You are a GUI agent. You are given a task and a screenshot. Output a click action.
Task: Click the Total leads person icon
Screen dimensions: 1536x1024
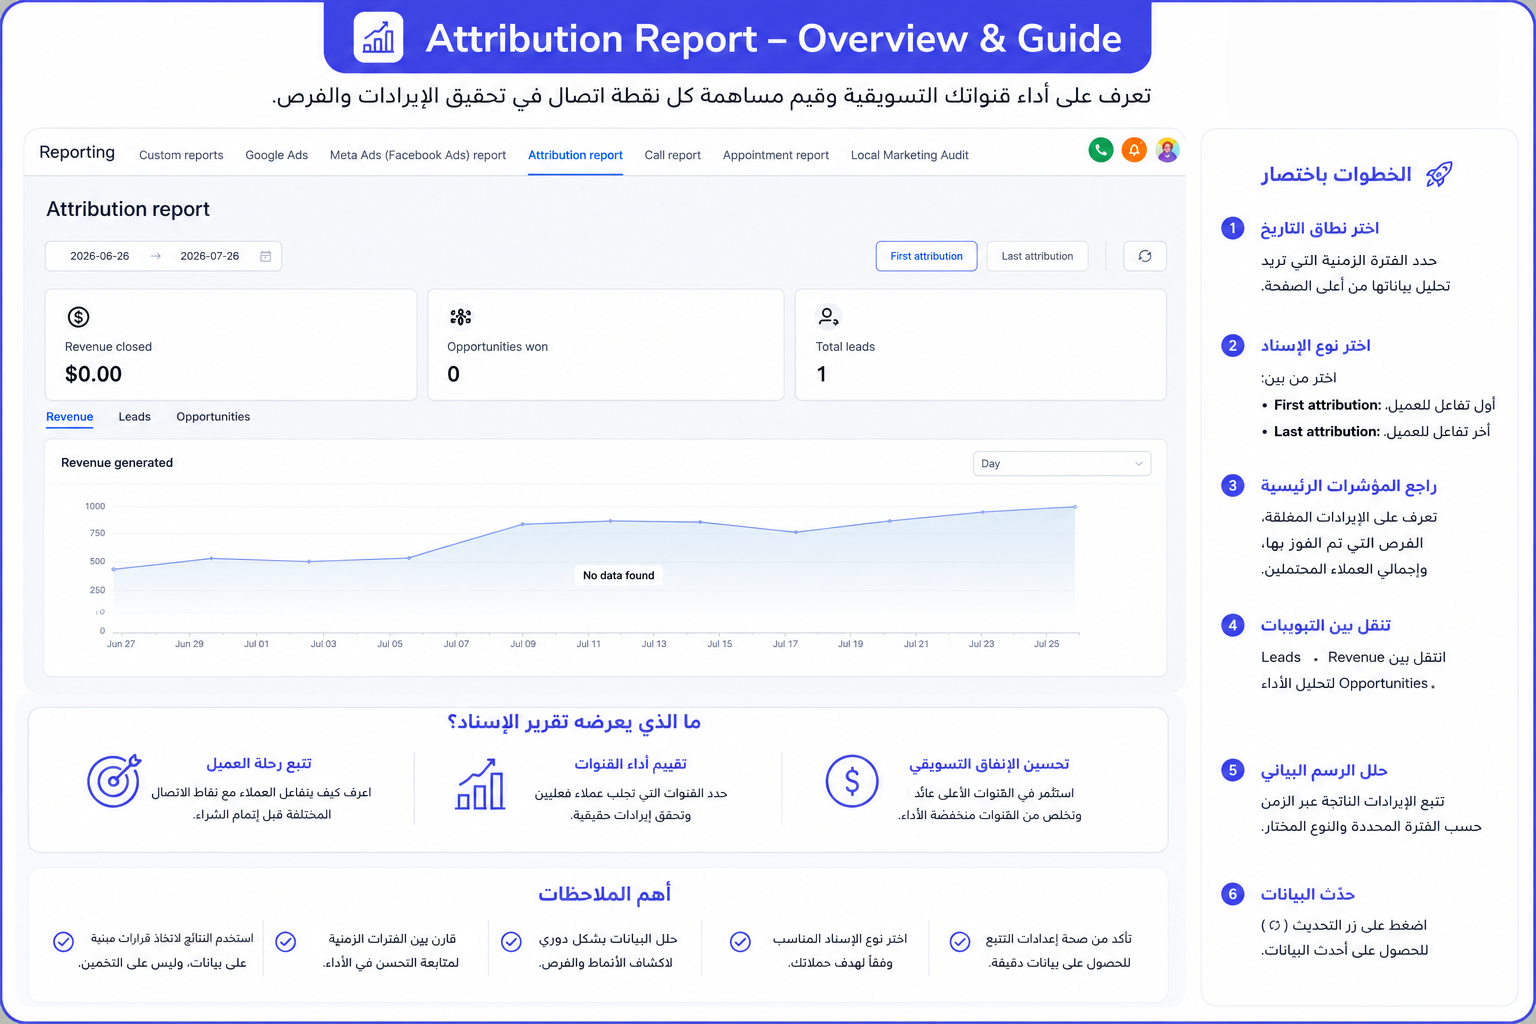[828, 317]
